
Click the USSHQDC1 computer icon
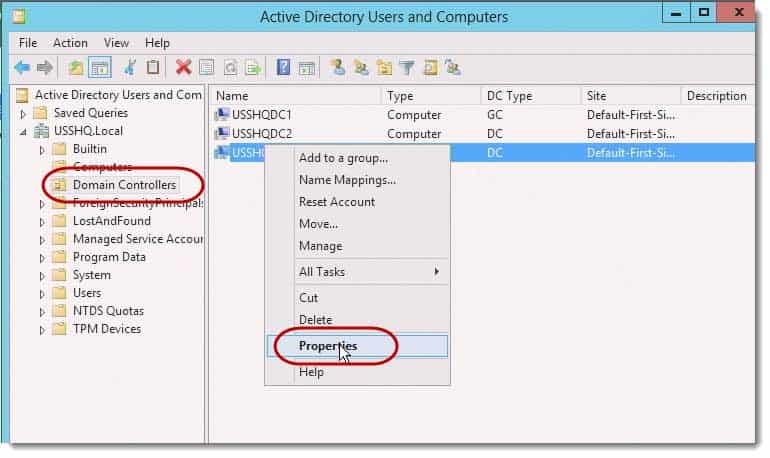pyautogui.click(x=222, y=114)
